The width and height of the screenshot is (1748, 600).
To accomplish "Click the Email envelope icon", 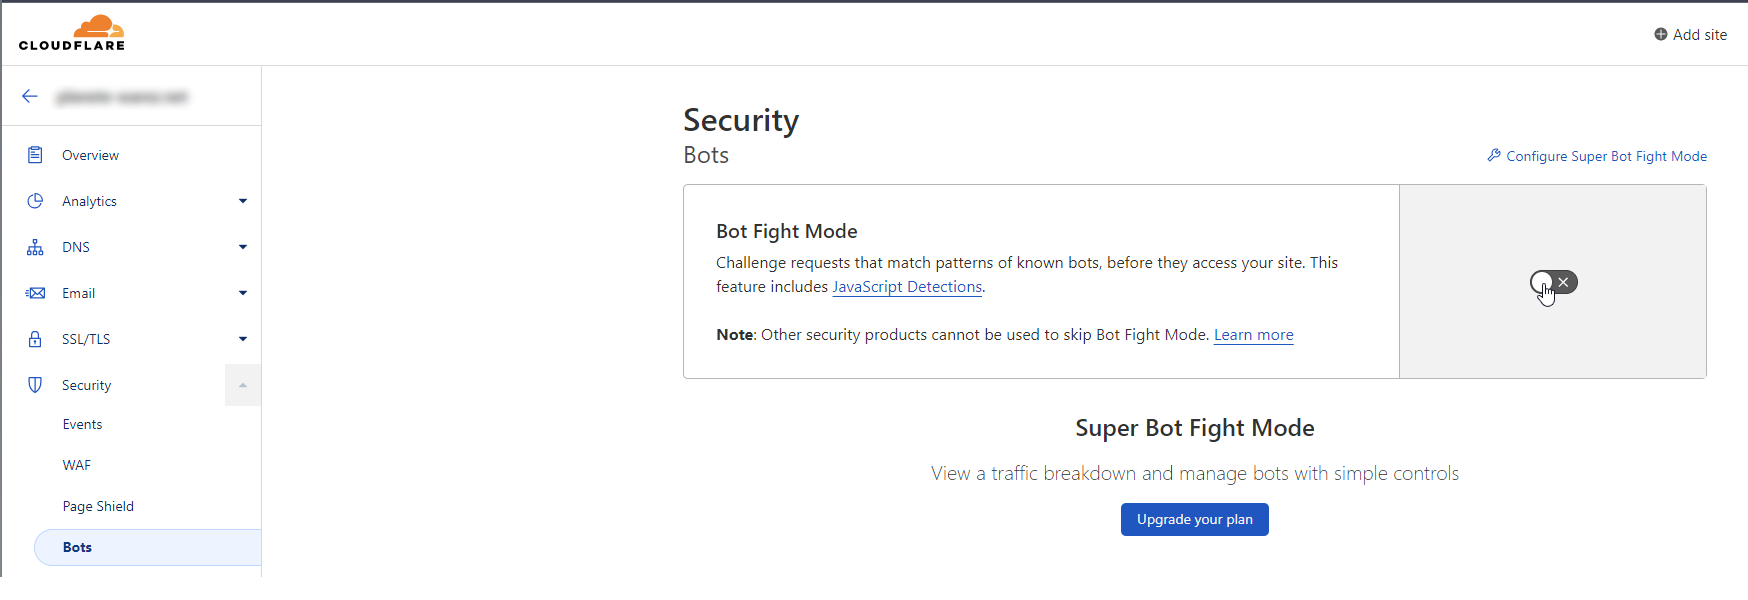I will coord(35,293).
